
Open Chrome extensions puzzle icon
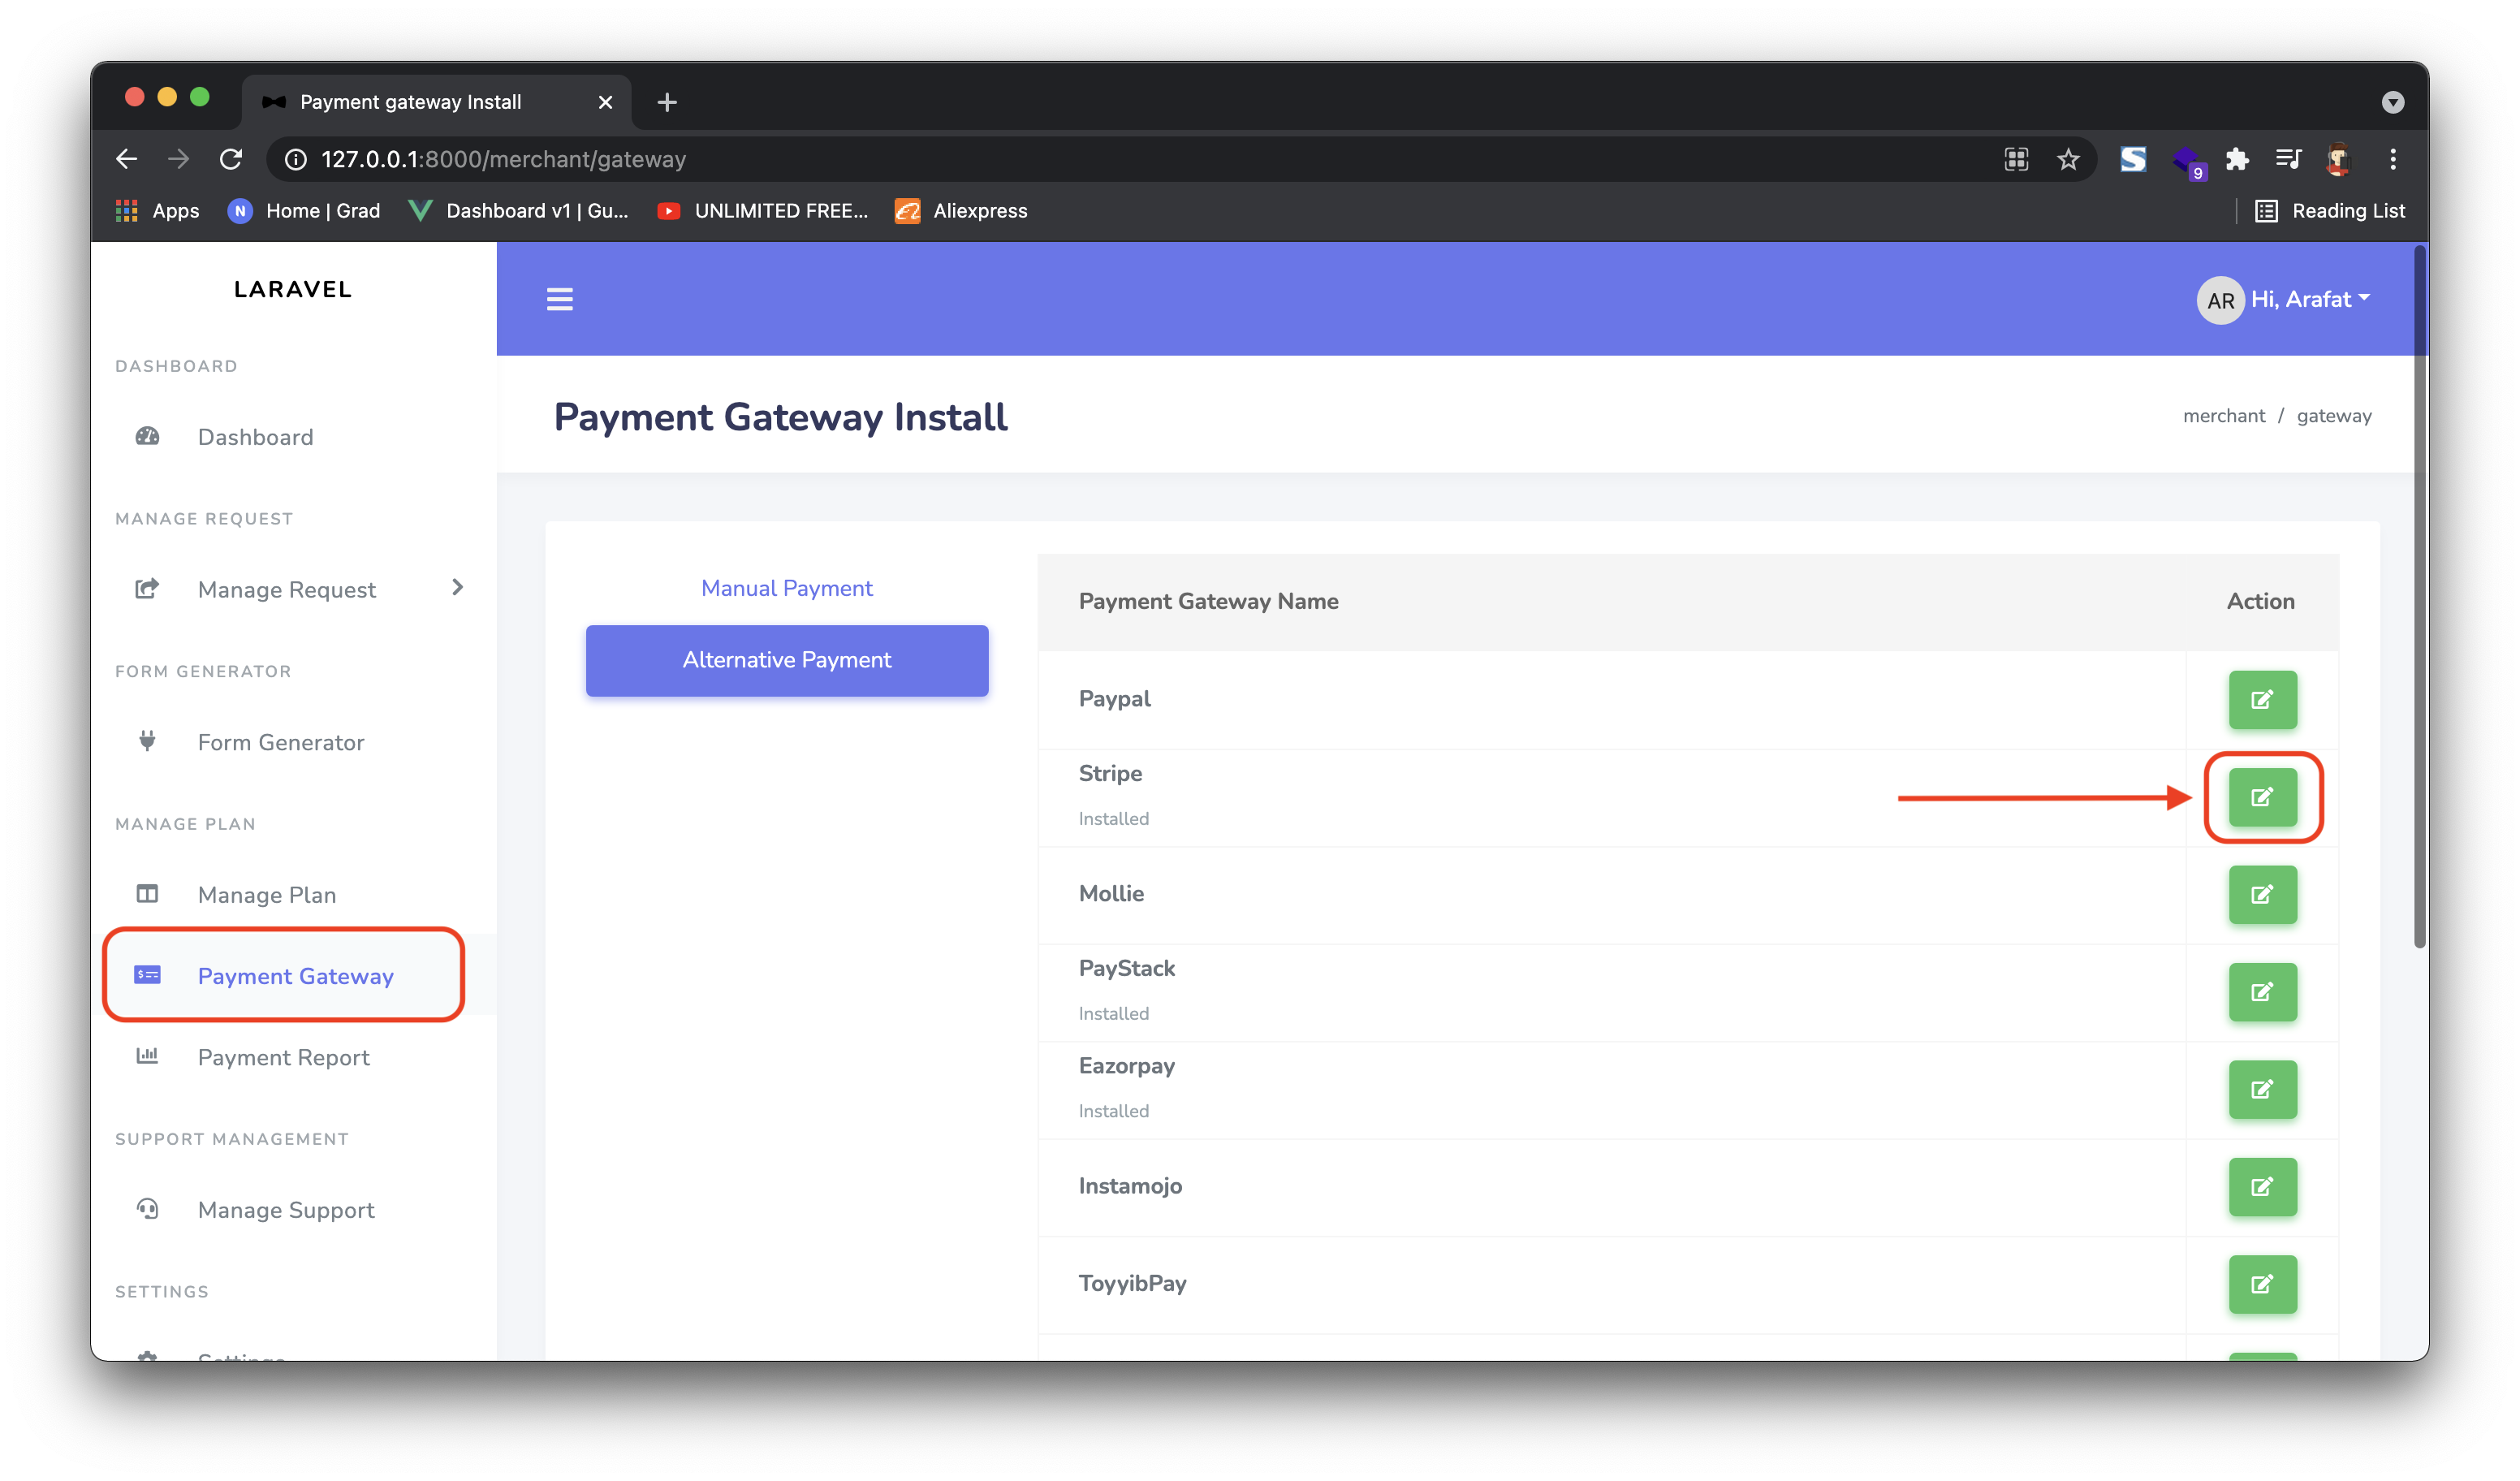tap(2237, 159)
